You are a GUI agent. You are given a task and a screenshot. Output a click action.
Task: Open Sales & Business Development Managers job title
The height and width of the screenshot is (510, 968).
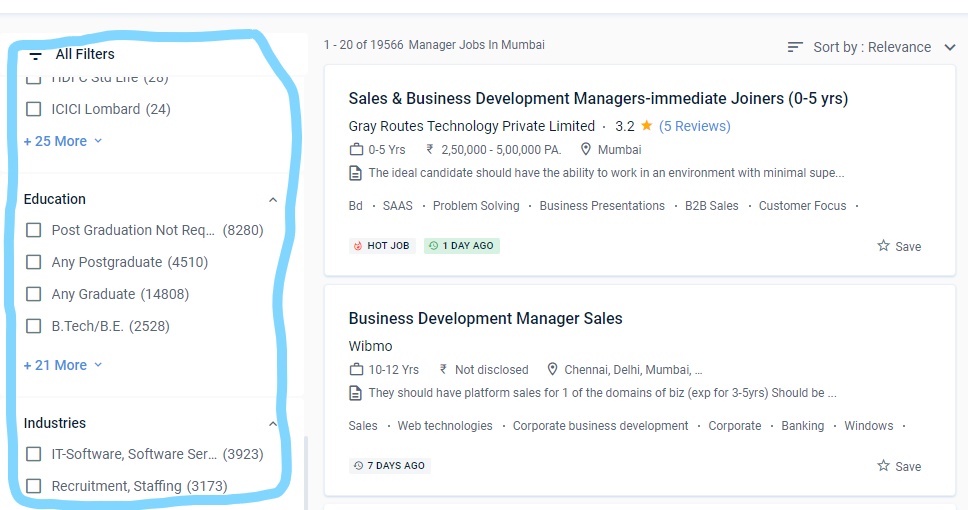click(x=598, y=98)
